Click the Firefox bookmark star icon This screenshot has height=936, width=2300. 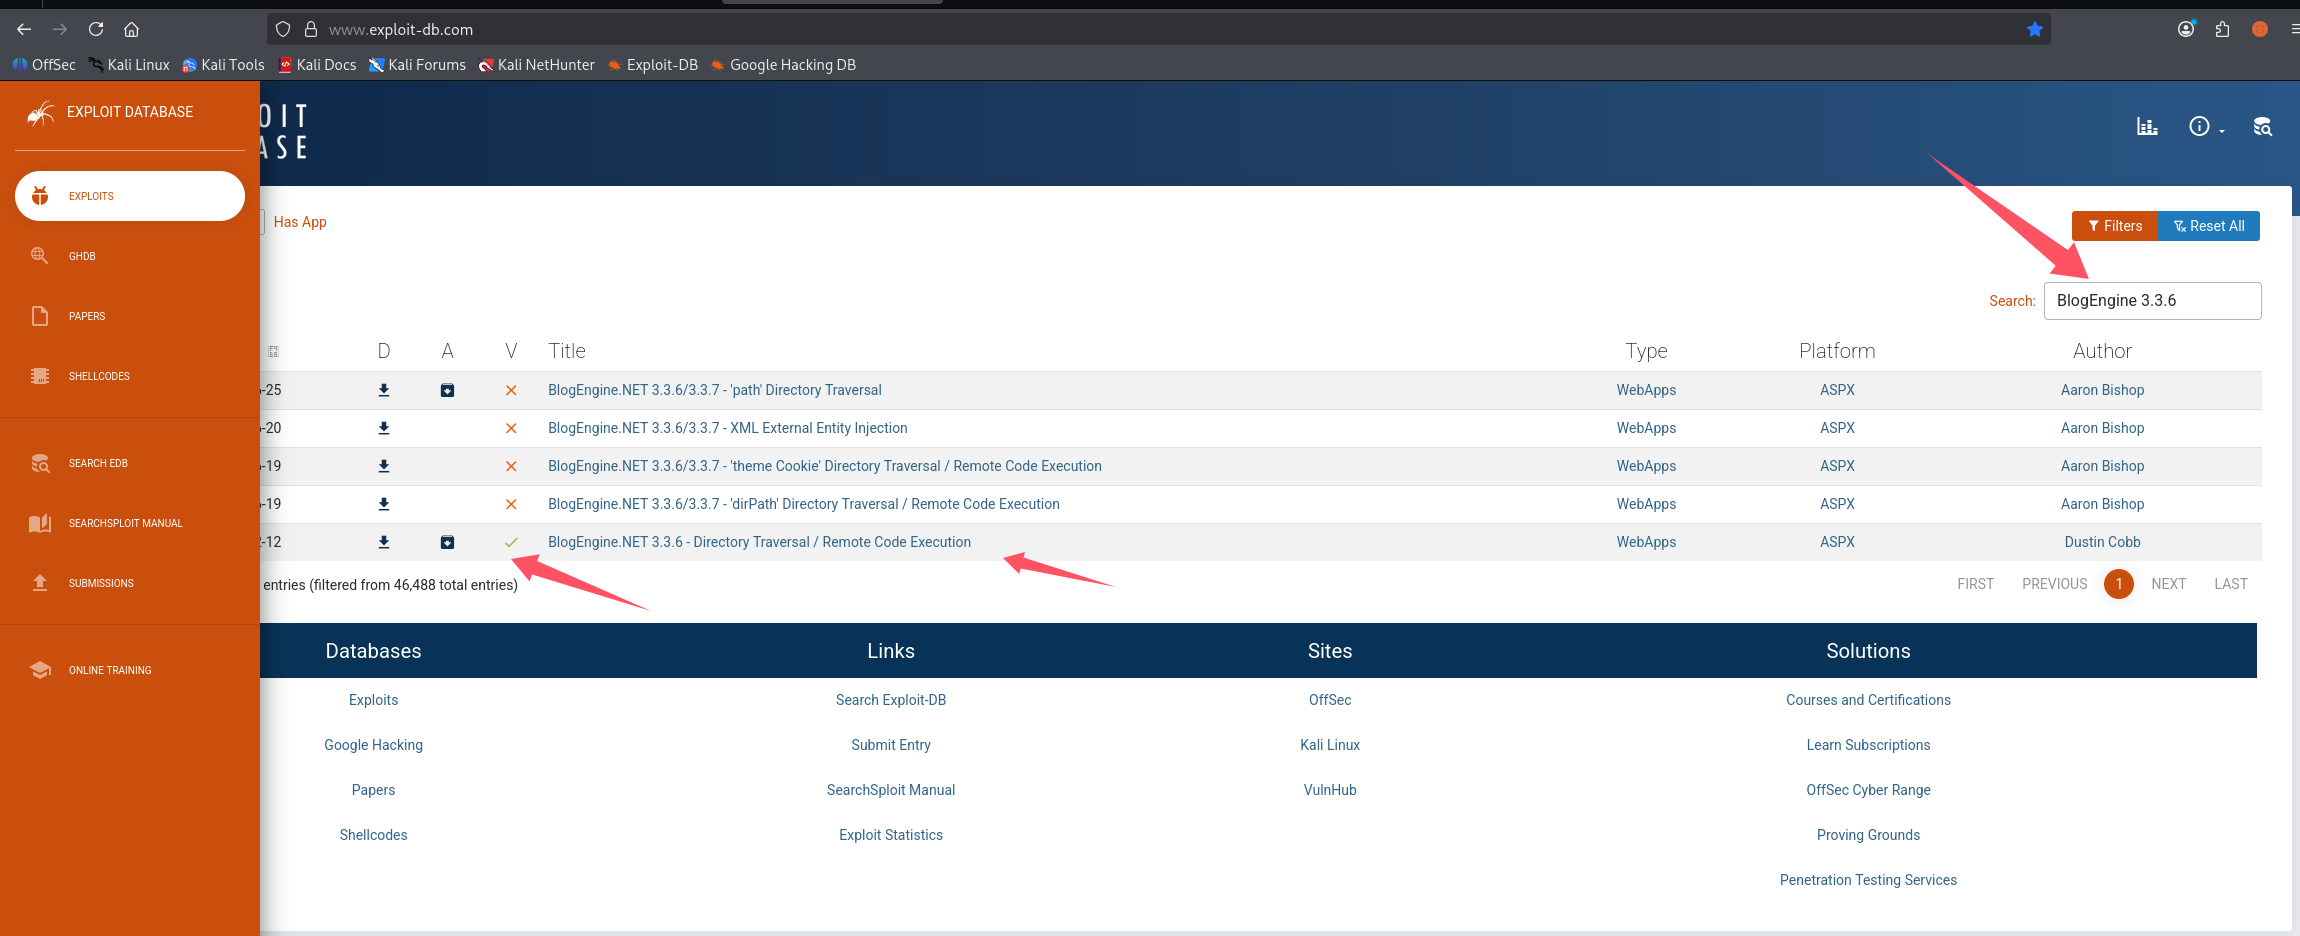[x=2034, y=30]
